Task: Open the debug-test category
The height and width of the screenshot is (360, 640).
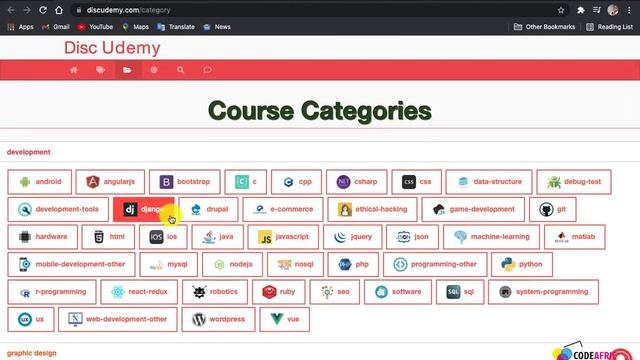Action: click(x=574, y=182)
